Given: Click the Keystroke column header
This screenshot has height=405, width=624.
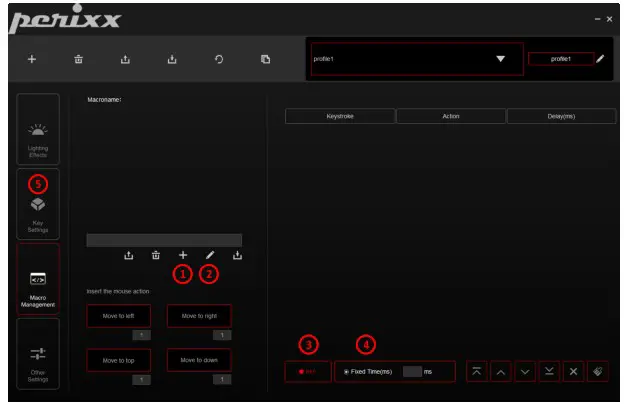Looking at the screenshot, I should 340,116.
